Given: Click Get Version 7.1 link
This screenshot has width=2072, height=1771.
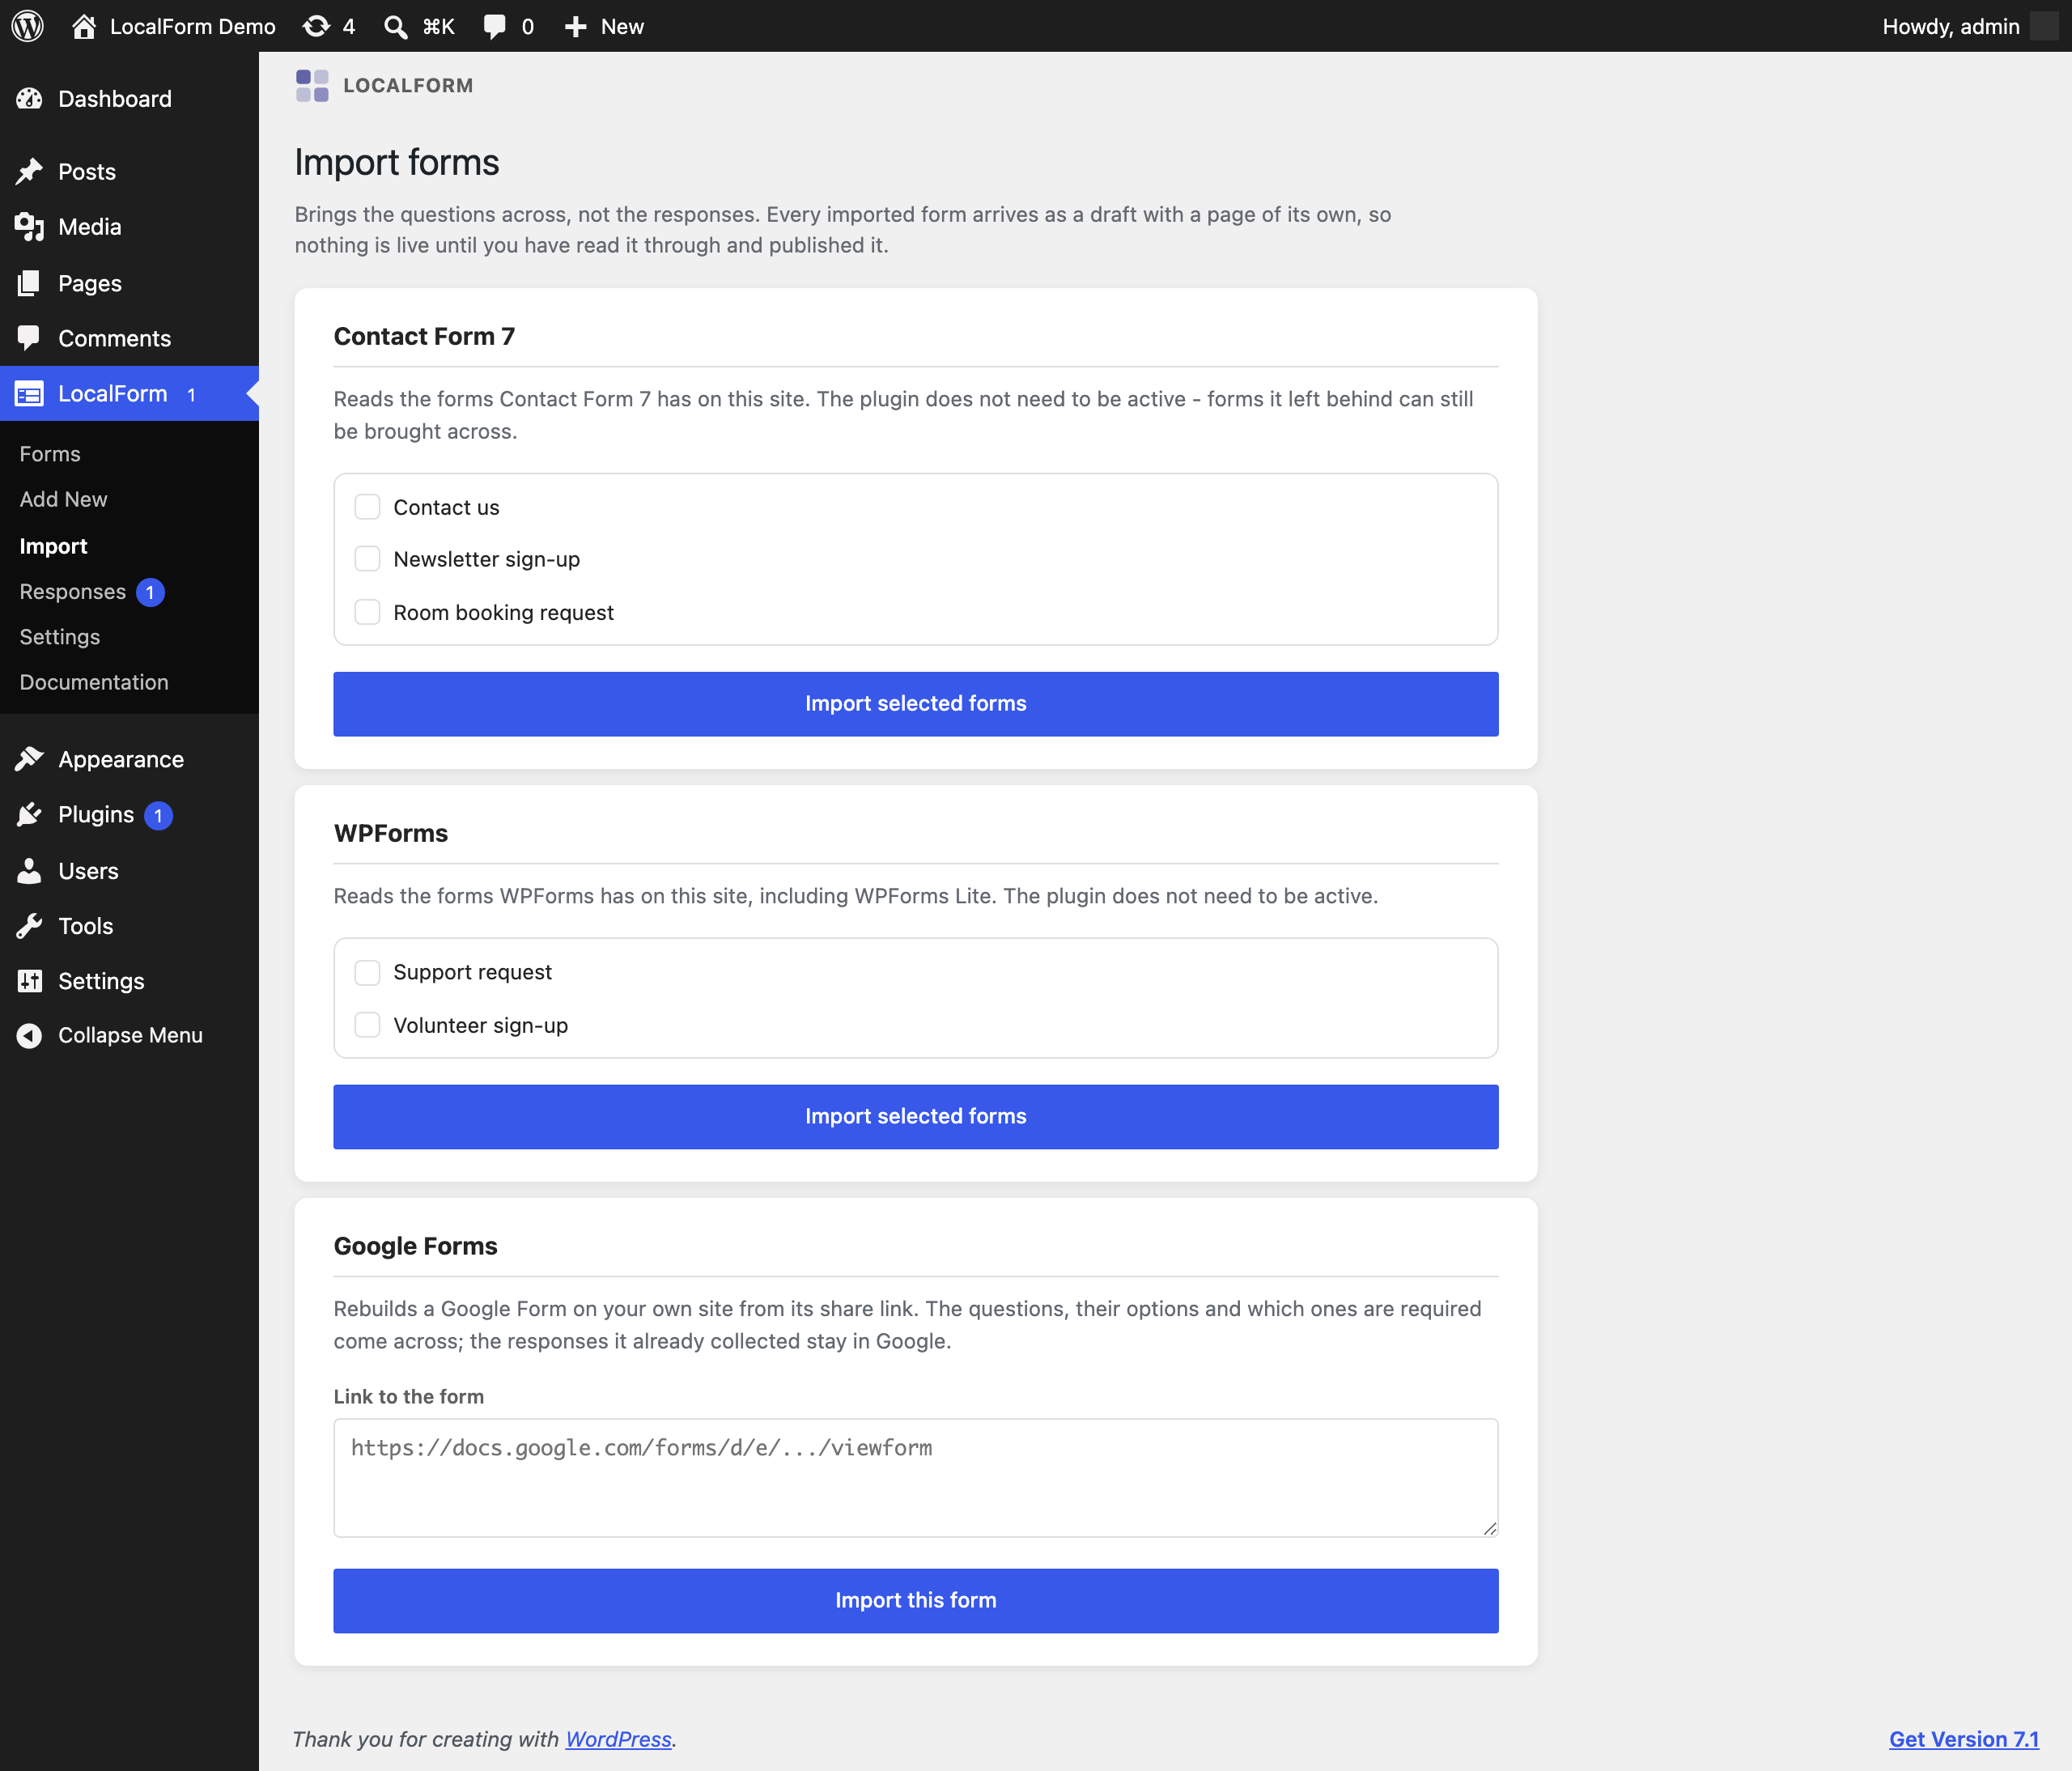Looking at the screenshot, I should (x=1964, y=1739).
